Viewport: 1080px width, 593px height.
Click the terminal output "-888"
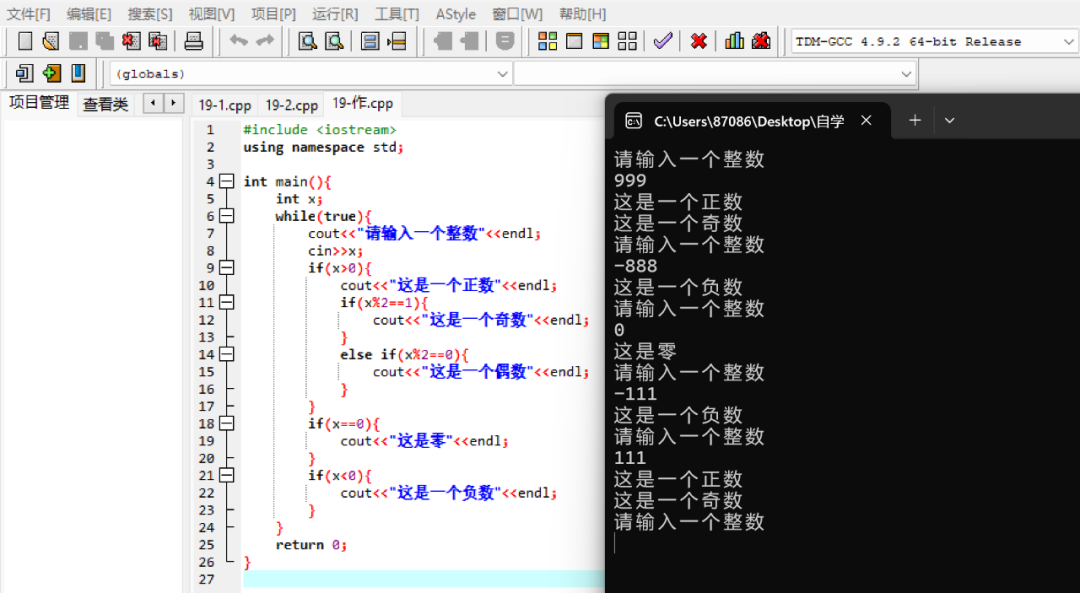pos(635,266)
